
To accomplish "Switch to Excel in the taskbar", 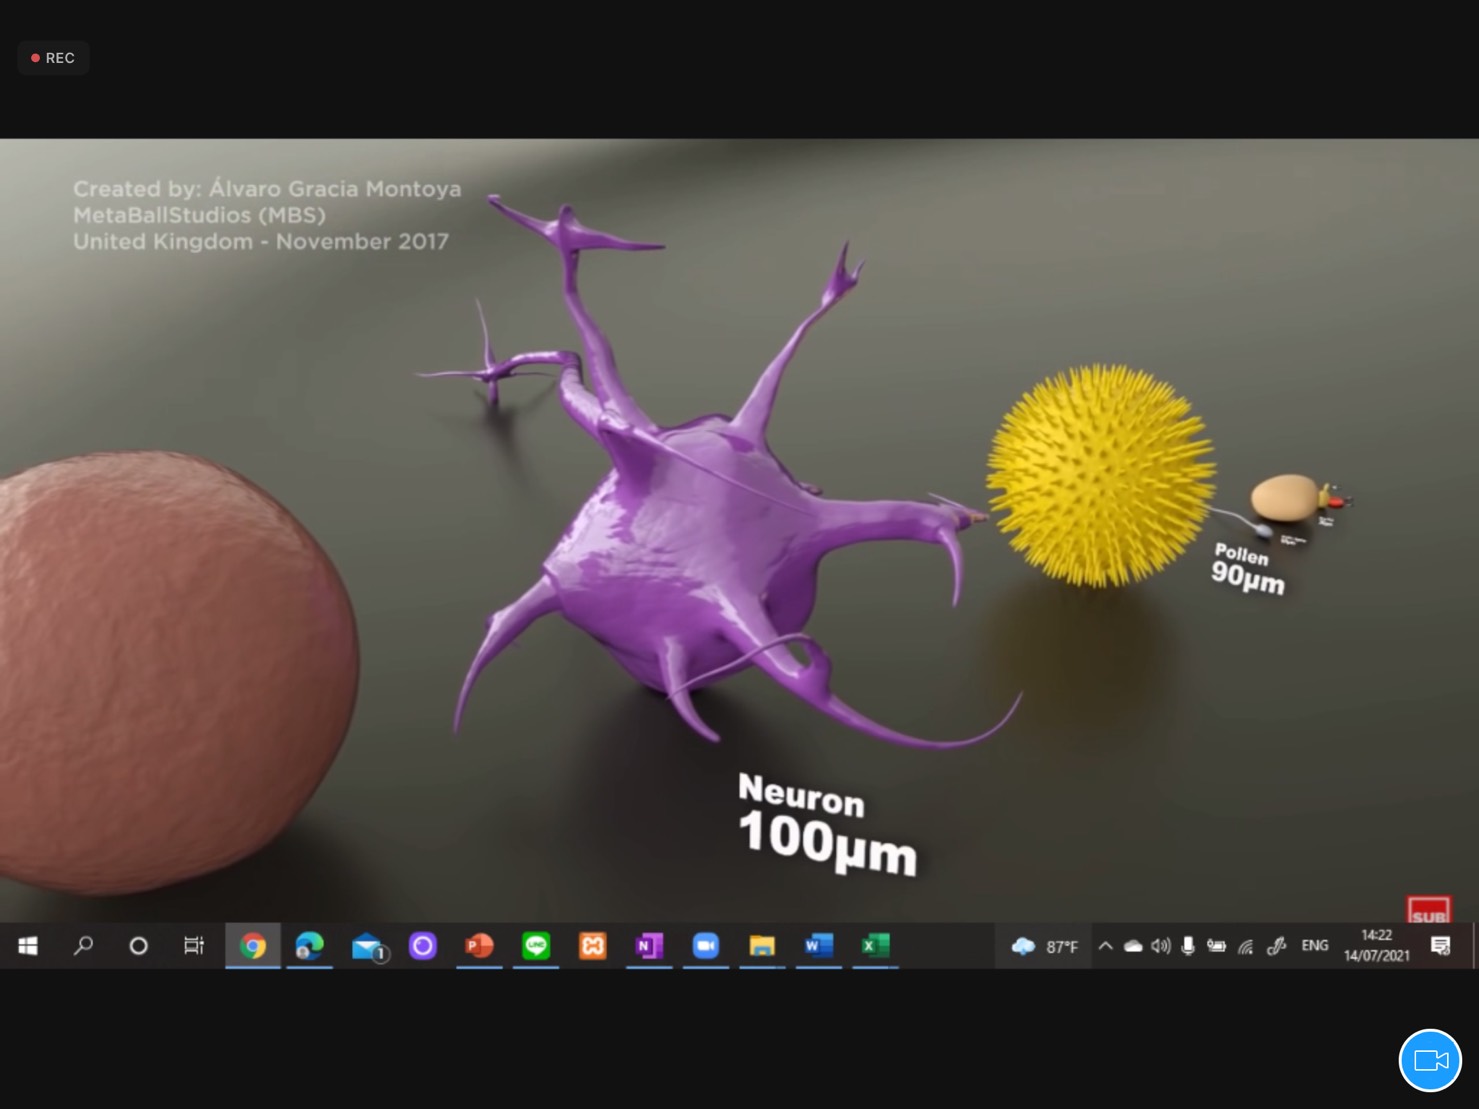I will pyautogui.click(x=875, y=945).
